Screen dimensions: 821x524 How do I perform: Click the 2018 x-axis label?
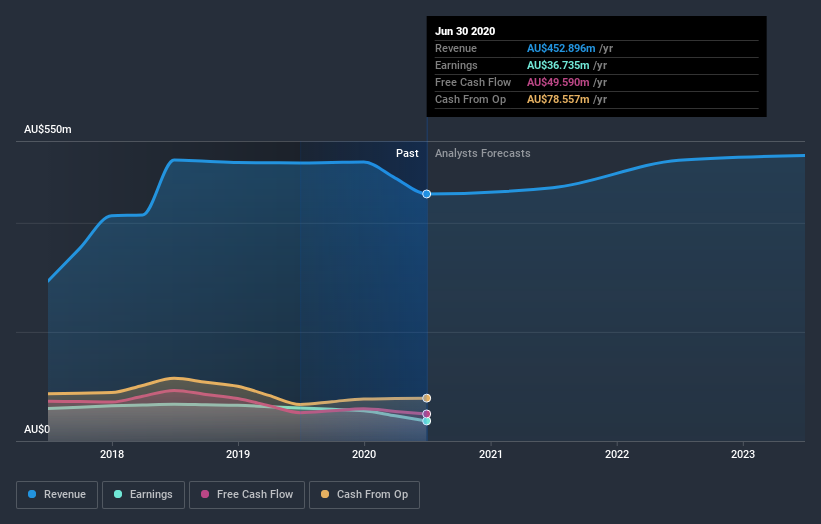(112, 454)
